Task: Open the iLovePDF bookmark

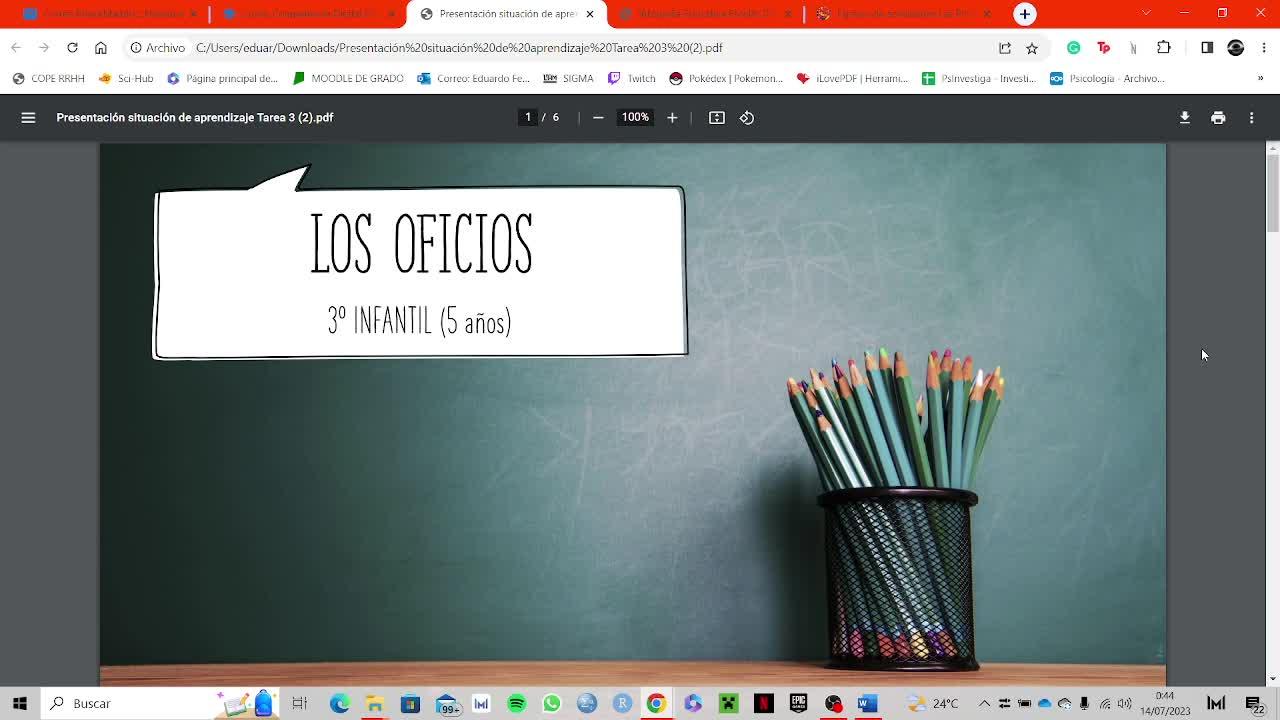Action: coord(852,79)
